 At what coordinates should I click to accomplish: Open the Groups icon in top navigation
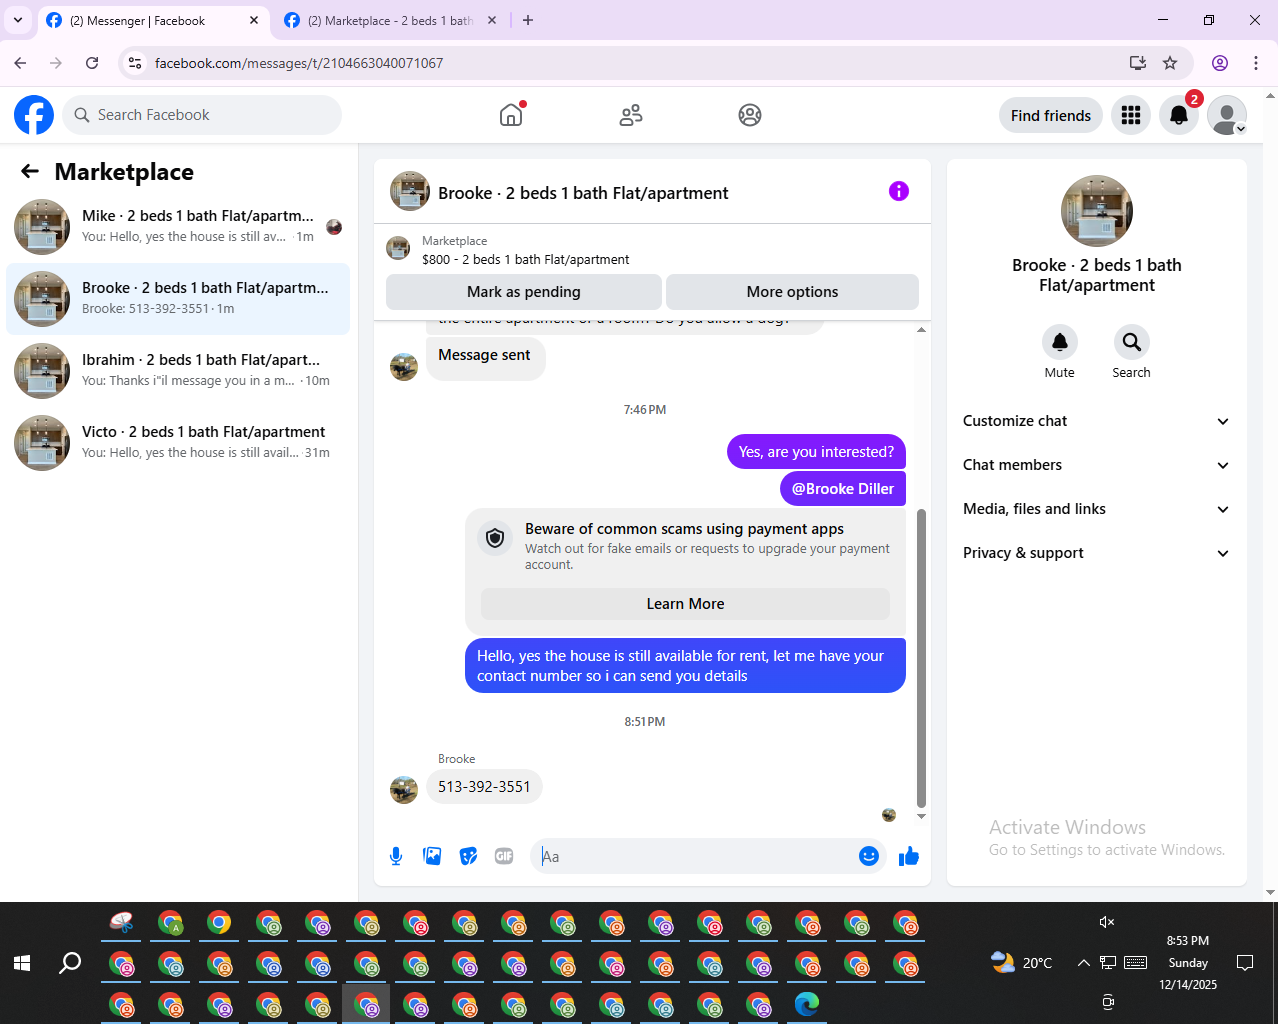point(750,115)
